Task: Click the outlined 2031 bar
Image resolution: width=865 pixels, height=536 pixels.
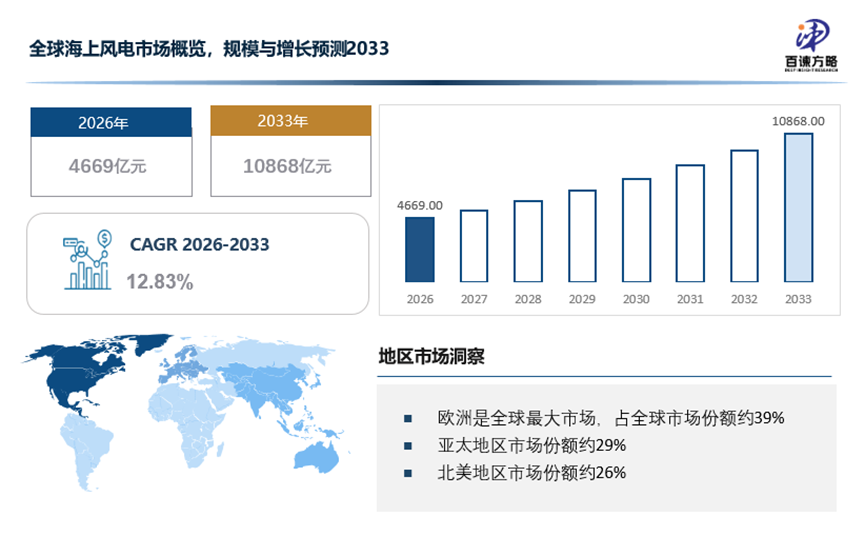Action: pyautogui.click(x=690, y=223)
